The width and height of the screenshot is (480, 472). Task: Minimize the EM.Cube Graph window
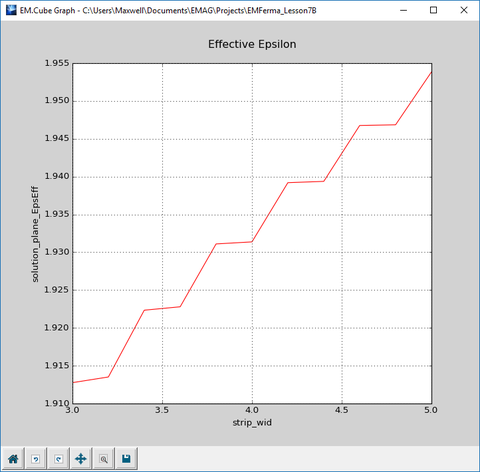coord(403,10)
